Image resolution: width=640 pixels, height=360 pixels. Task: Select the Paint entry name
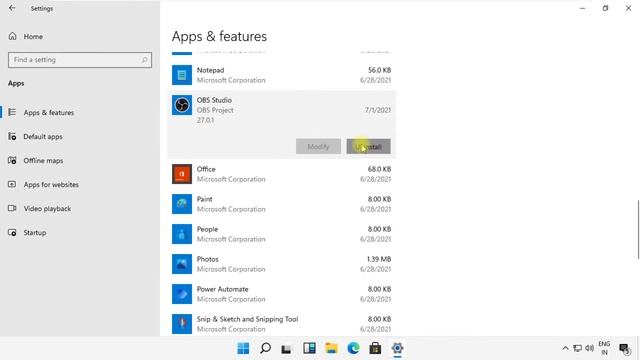coord(204,199)
